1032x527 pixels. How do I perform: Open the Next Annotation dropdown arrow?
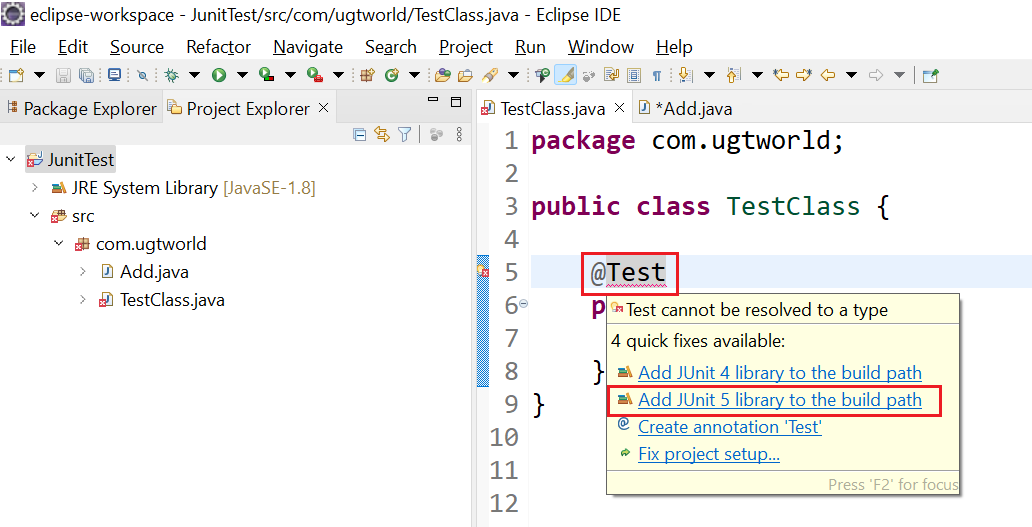click(x=709, y=76)
